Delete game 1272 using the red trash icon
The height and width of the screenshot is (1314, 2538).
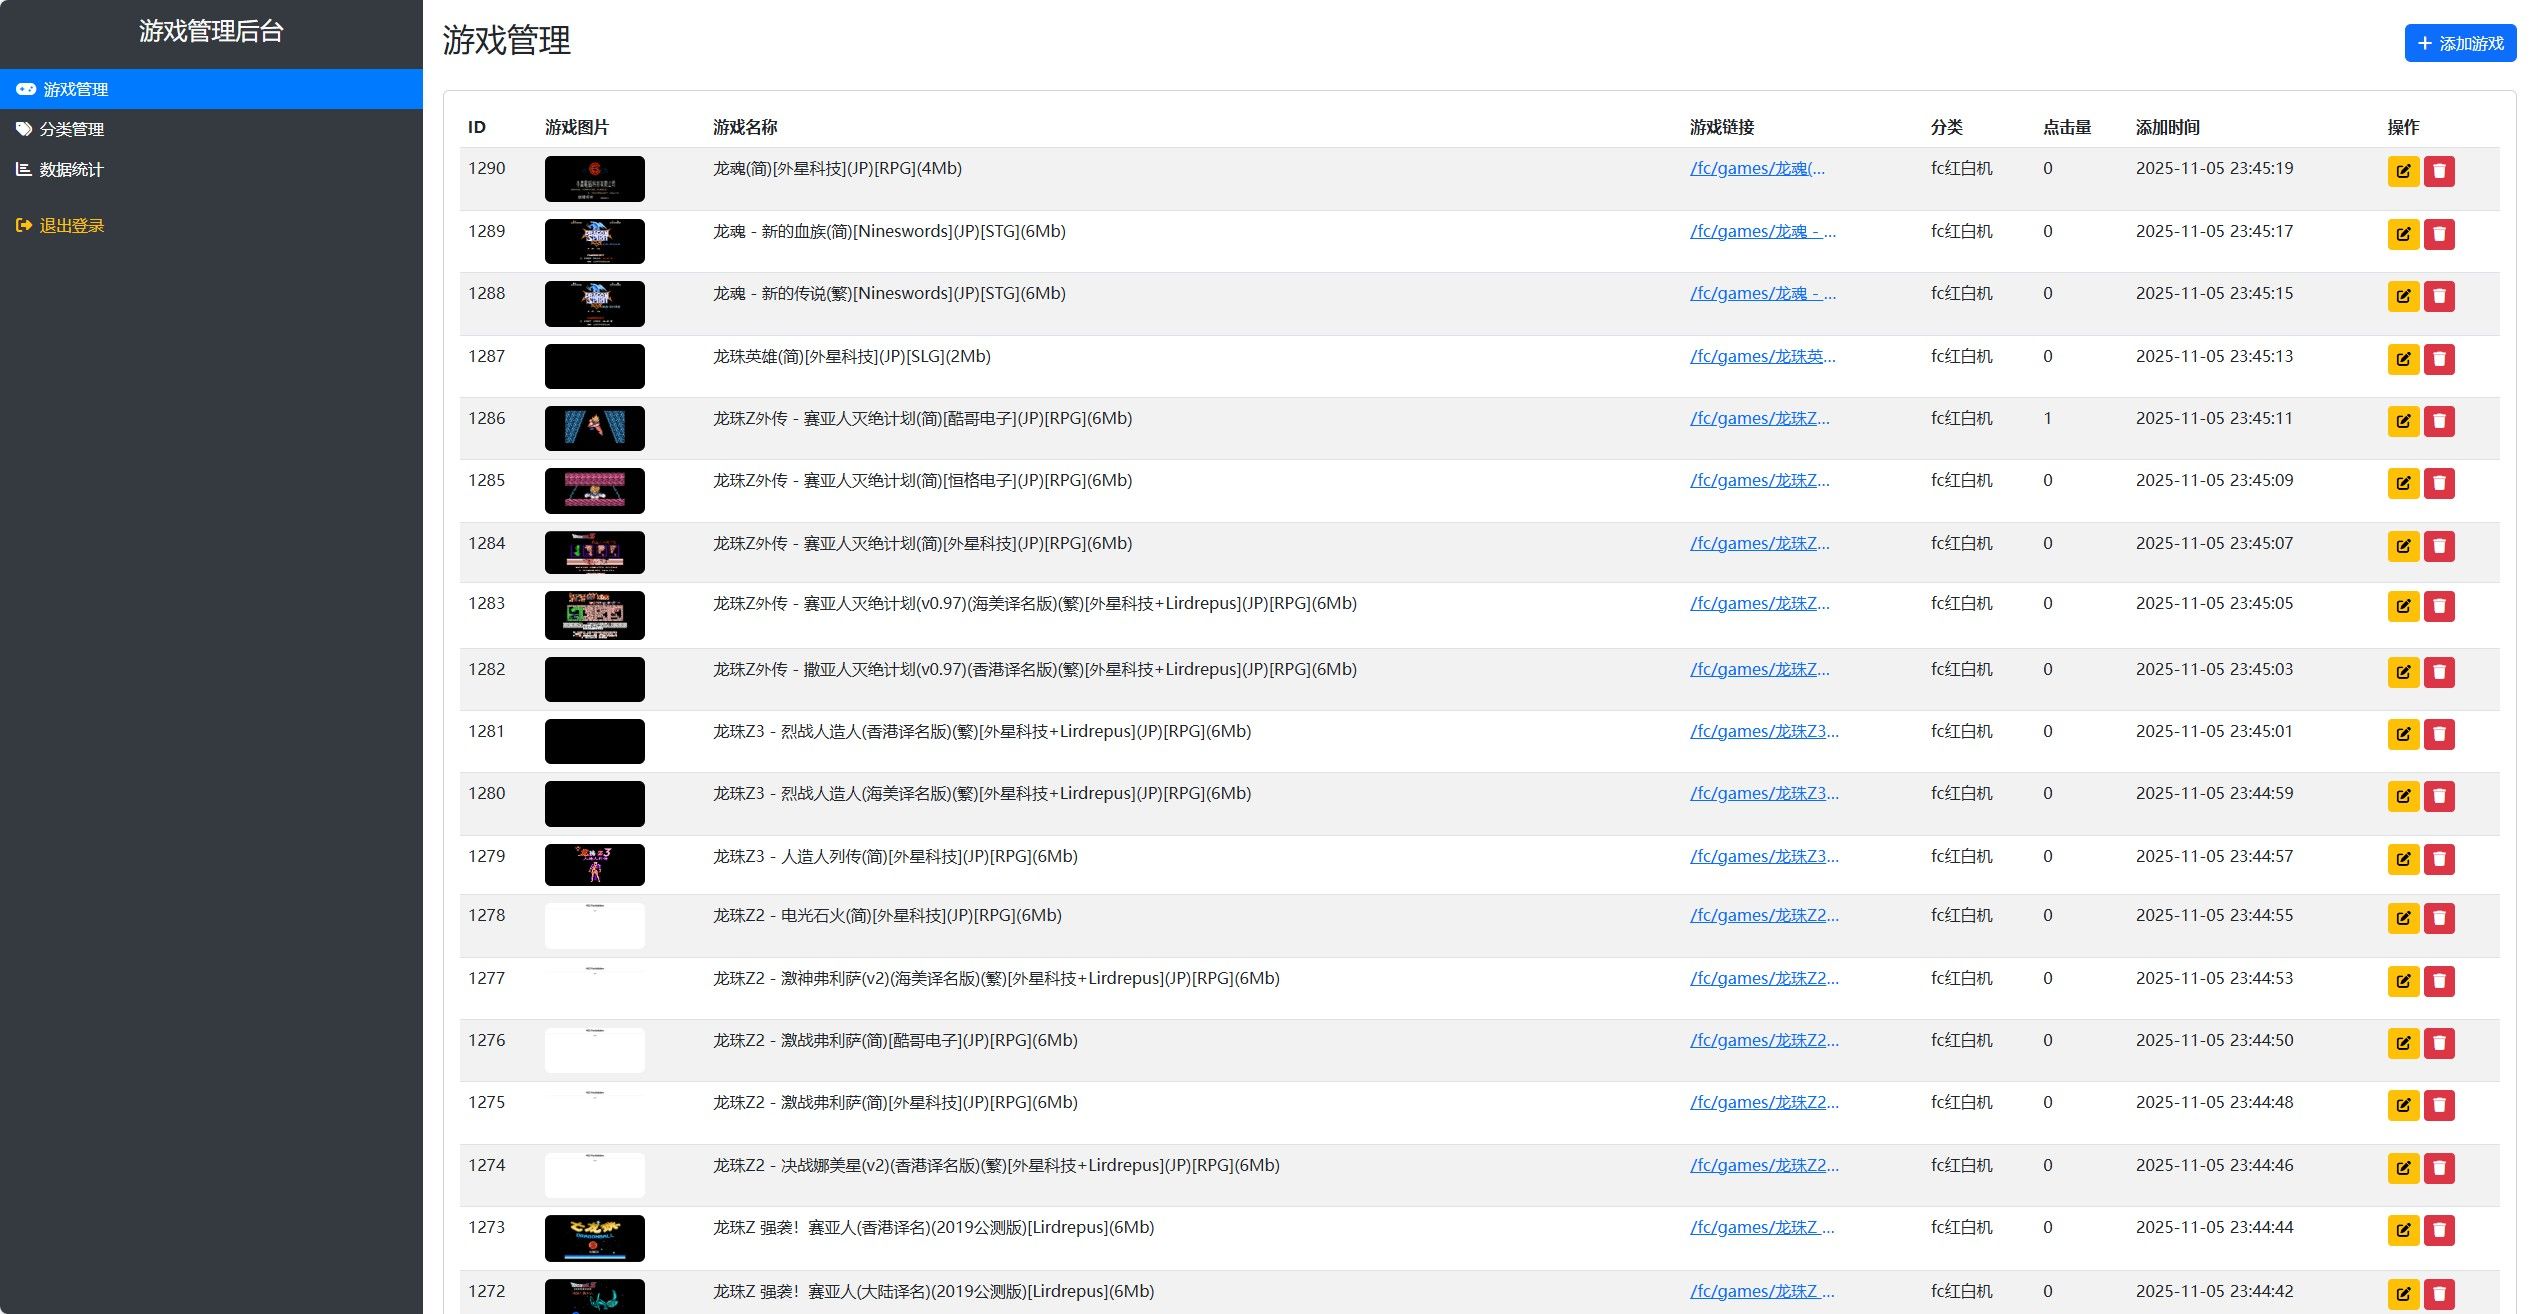coord(2440,1292)
